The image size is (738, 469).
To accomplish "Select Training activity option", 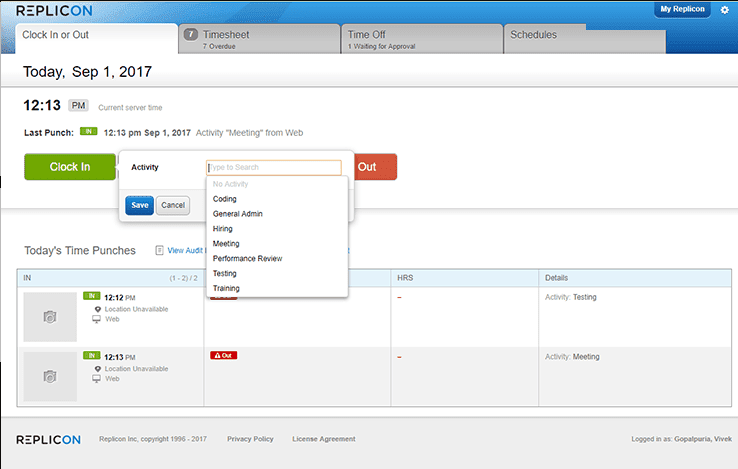I will pyautogui.click(x=226, y=289).
